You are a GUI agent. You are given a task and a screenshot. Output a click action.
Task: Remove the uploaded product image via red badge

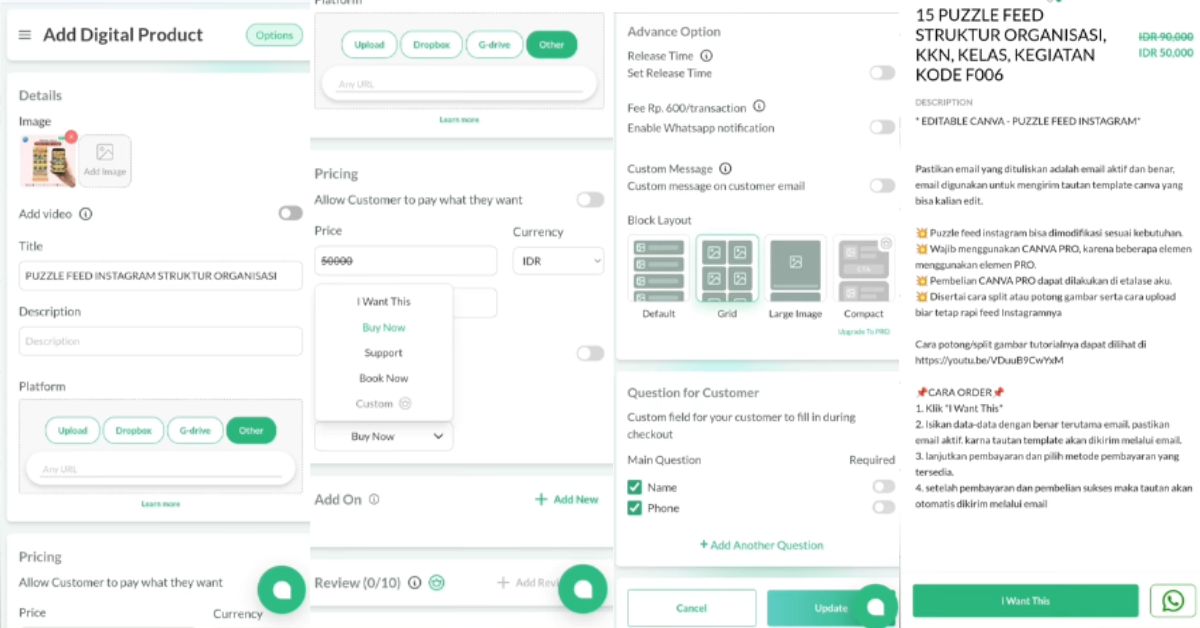click(71, 136)
